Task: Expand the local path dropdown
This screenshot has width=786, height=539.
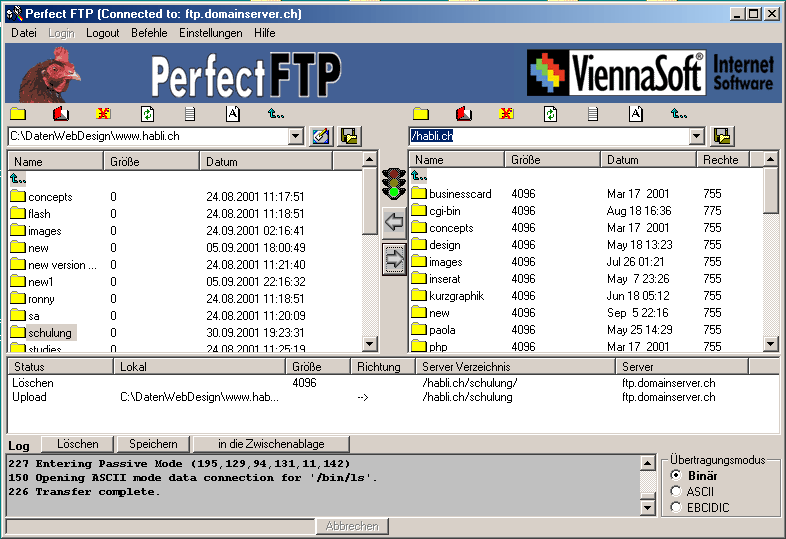Action: [x=296, y=136]
